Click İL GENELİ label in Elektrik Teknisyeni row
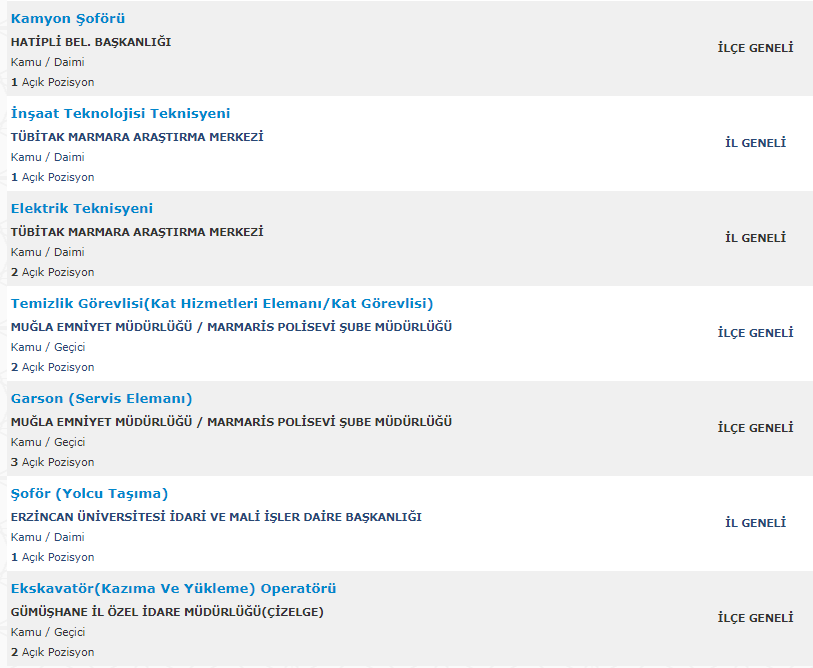The width and height of the screenshot is (813, 668). pyautogui.click(x=755, y=238)
